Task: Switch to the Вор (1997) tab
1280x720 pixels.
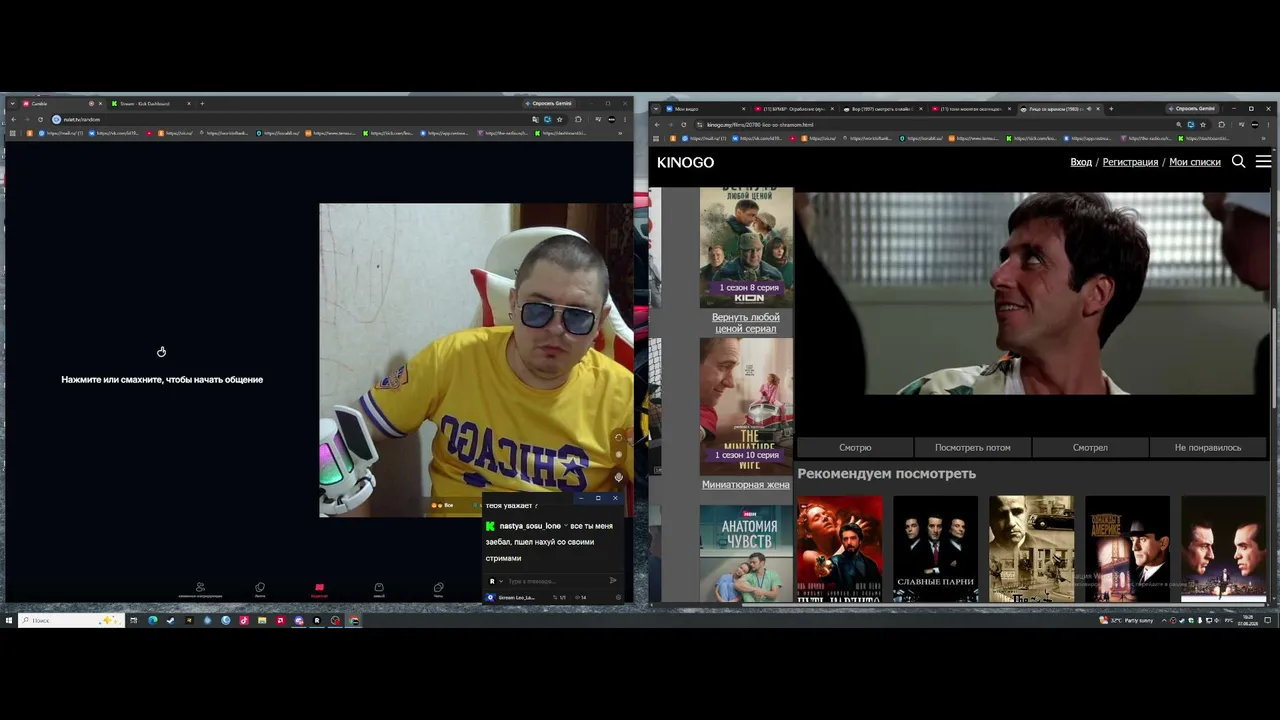Action: [x=882, y=109]
